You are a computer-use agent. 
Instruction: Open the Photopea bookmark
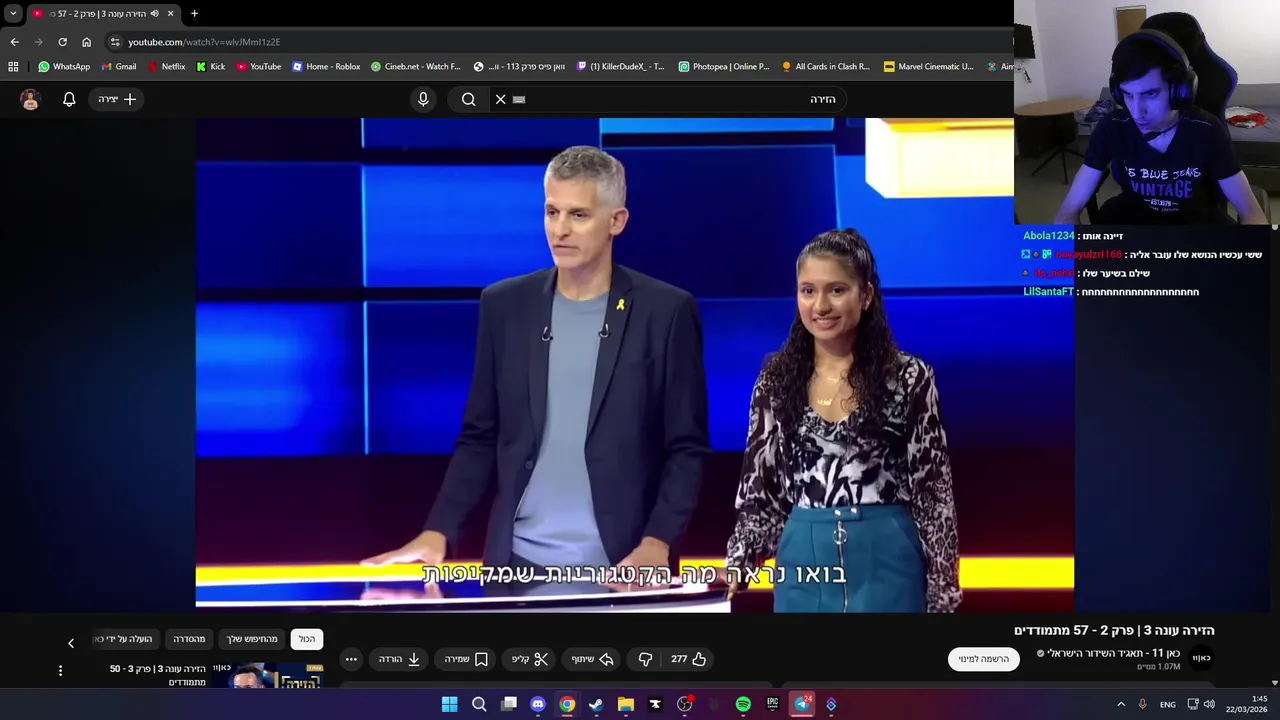pos(724,67)
